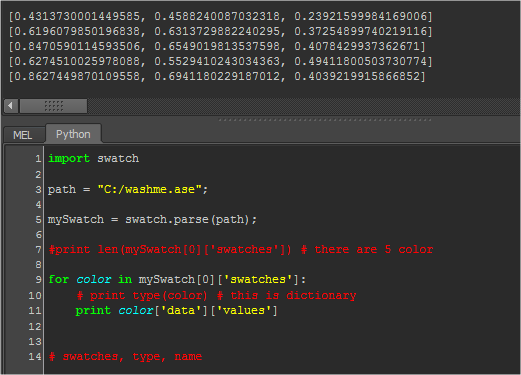Click the 'import swatch' code line
This screenshot has height=375, width=521.
click(x=94, y=158)
